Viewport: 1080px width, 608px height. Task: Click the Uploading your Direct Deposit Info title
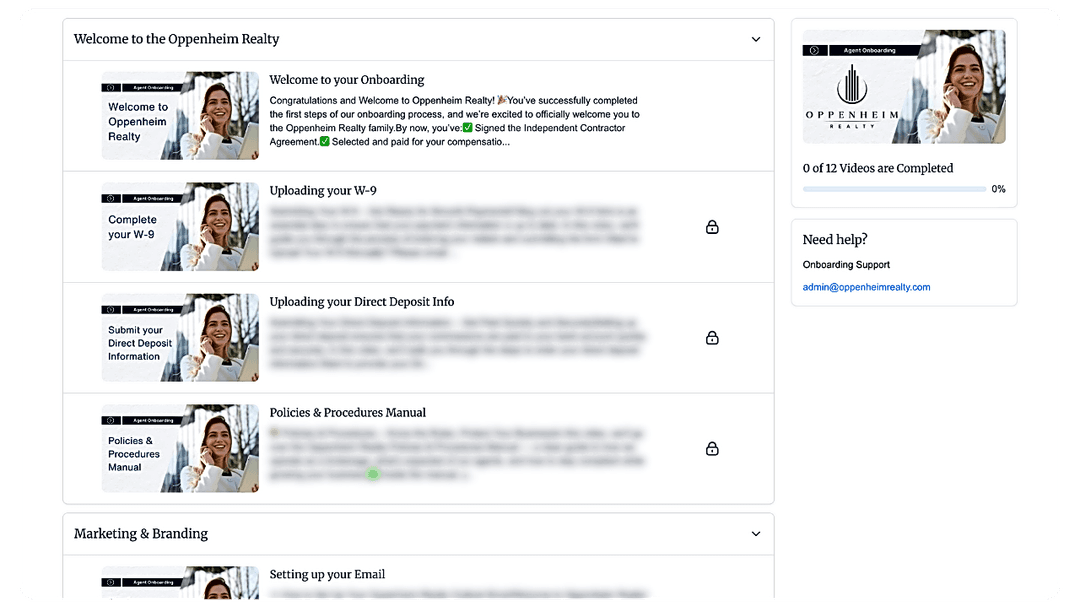point(362,302)
